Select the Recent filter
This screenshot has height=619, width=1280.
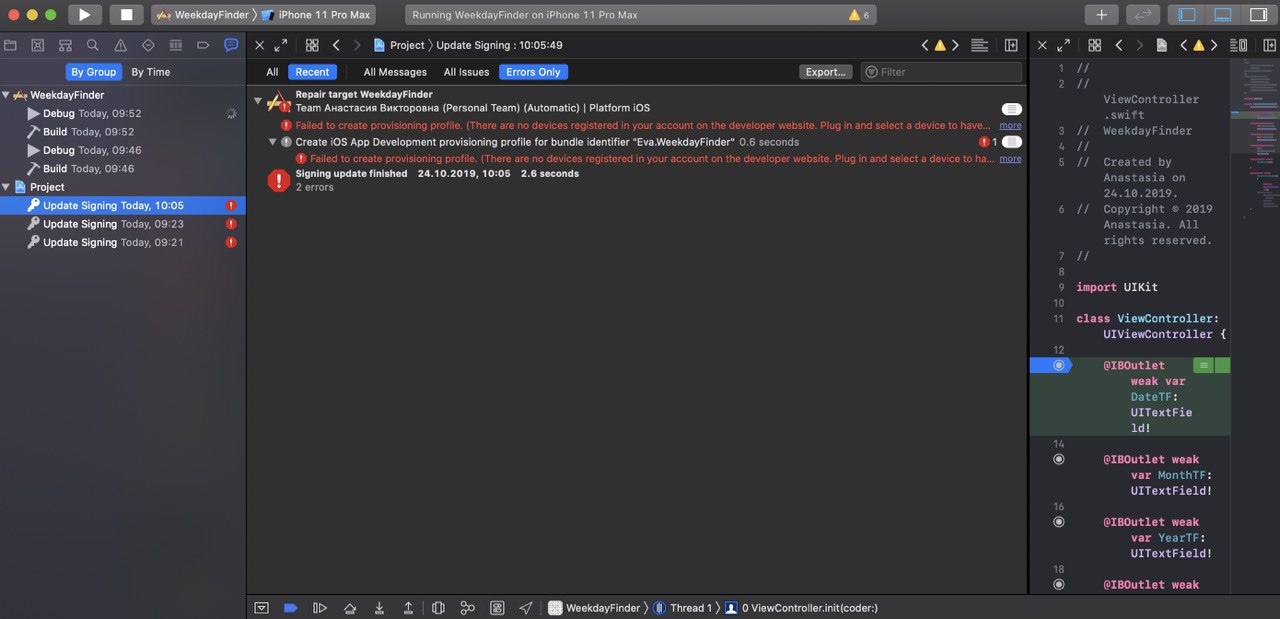312,72
